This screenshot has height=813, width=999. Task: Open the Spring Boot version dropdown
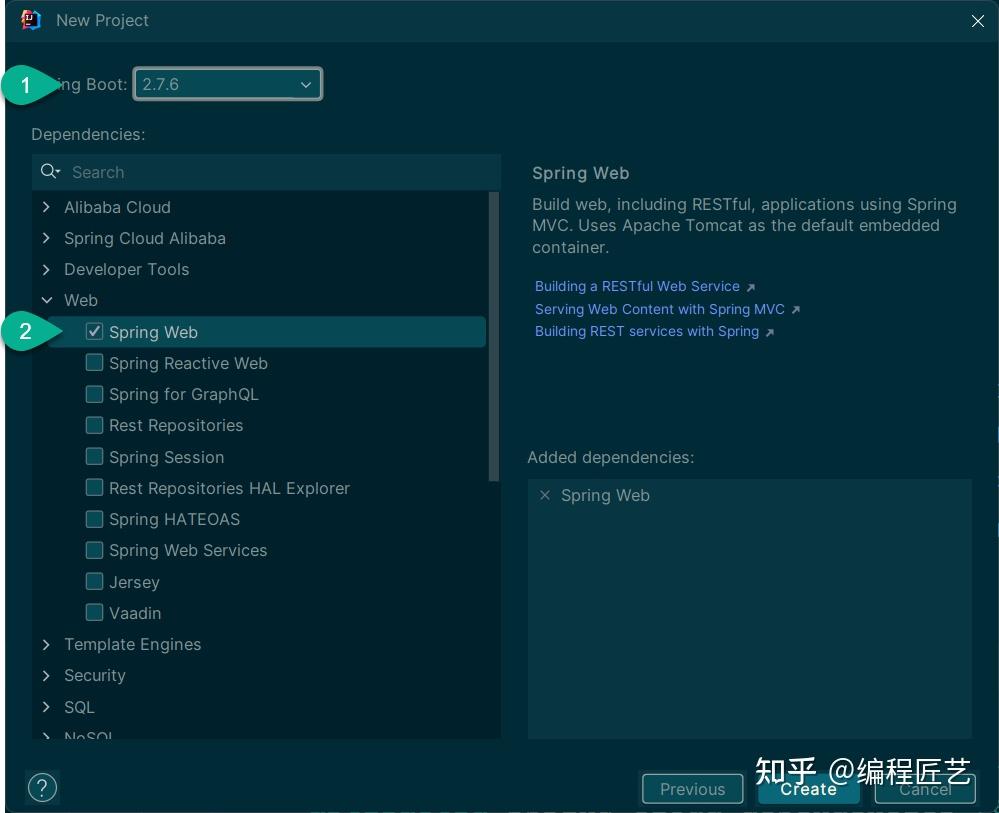click(x=306, y=85)
